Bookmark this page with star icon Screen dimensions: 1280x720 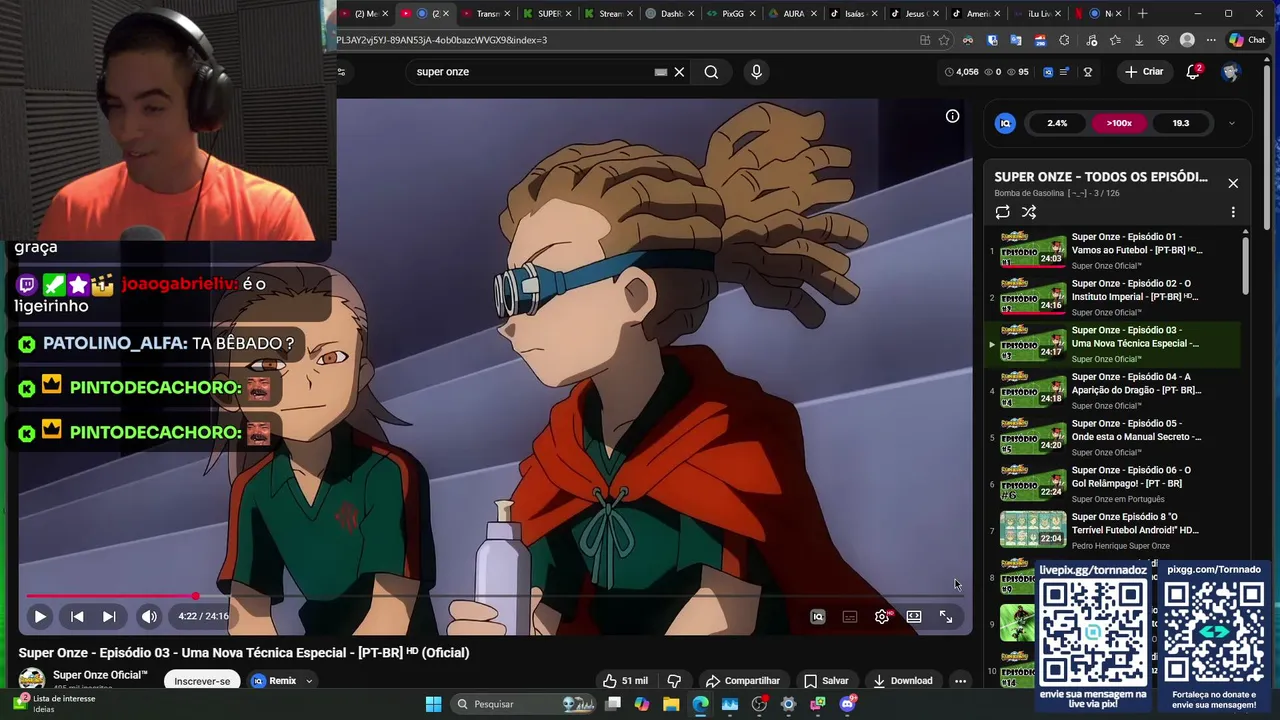click(944, 40)
